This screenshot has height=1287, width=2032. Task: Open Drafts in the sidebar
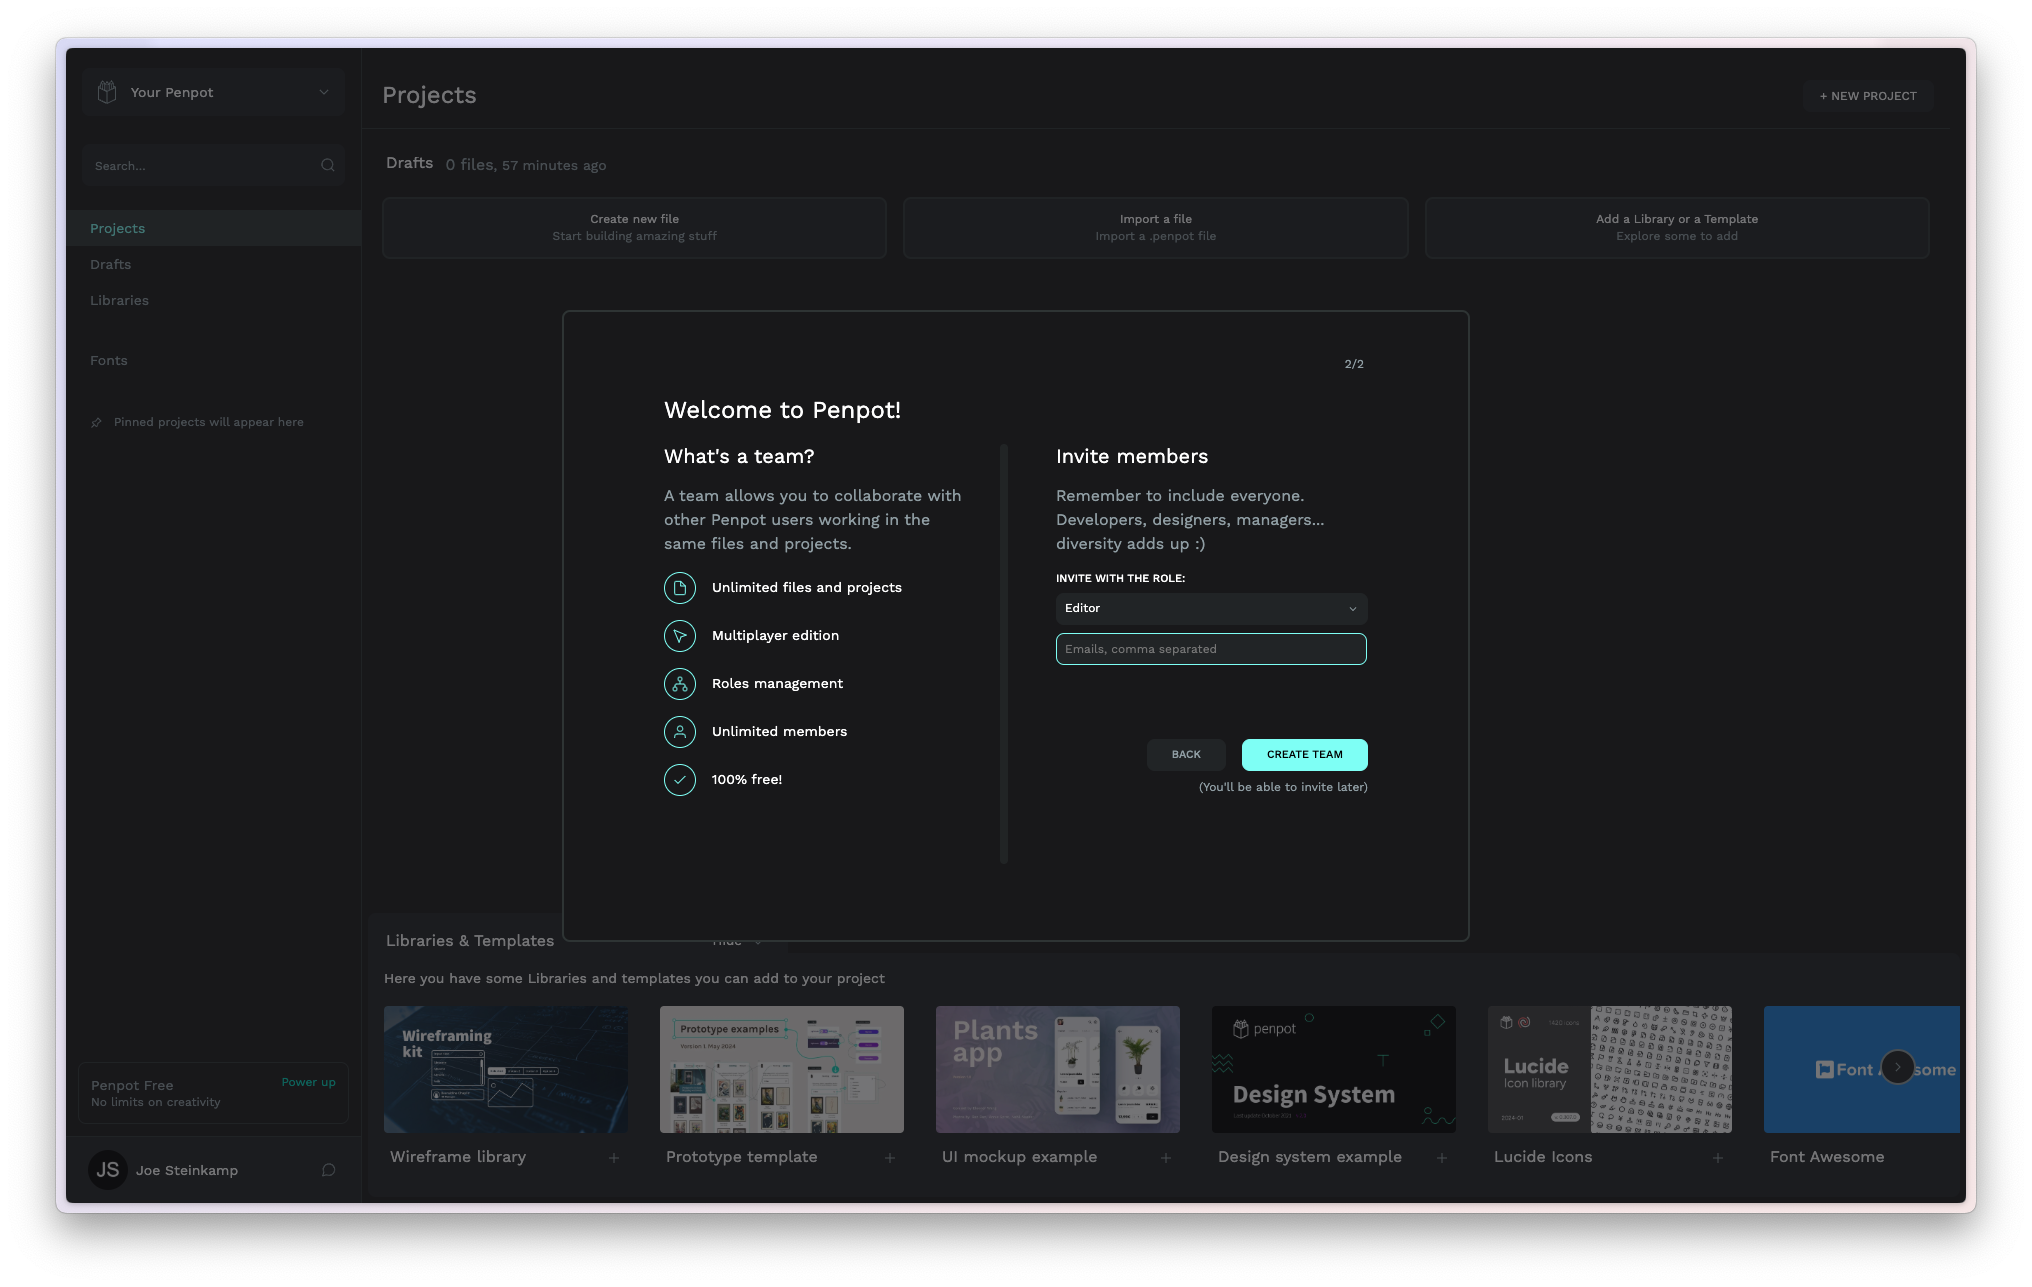click(111, 265)
